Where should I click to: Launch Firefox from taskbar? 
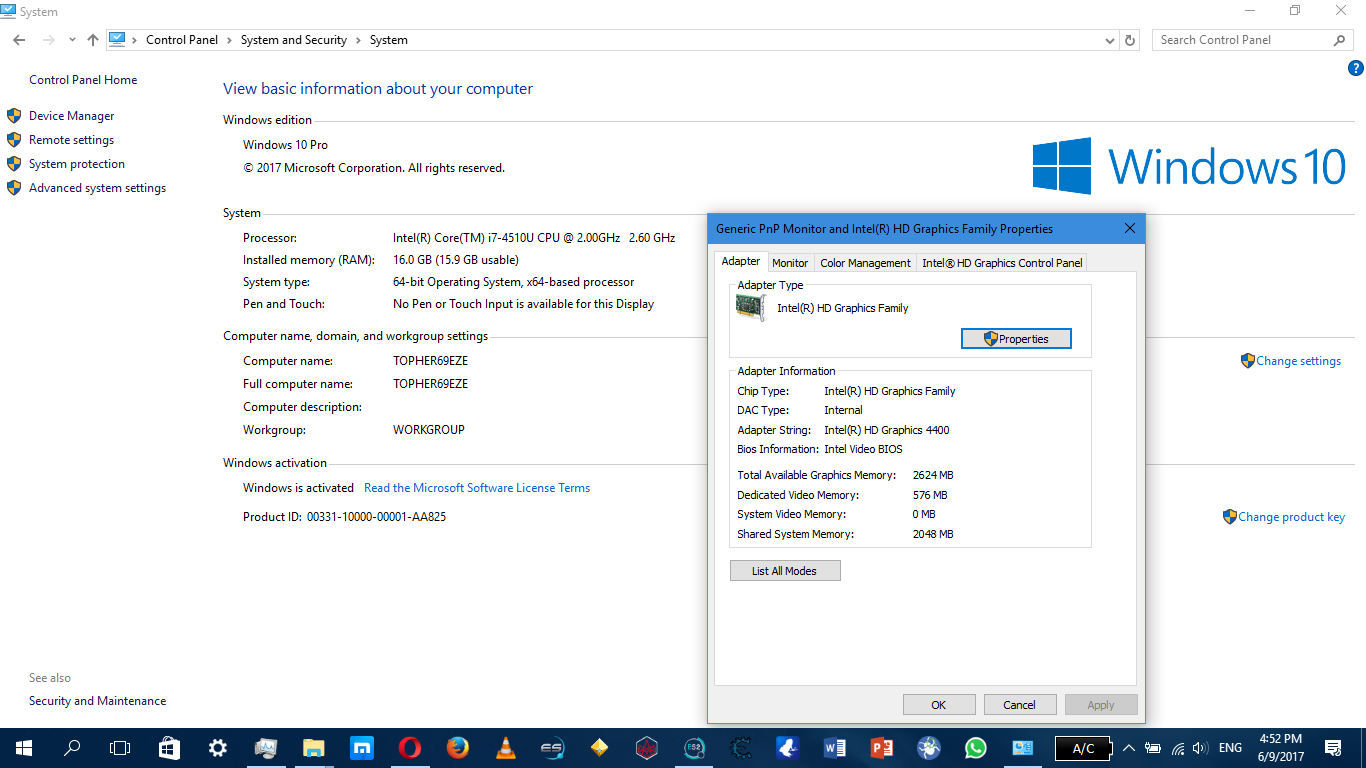coord(458,748)
